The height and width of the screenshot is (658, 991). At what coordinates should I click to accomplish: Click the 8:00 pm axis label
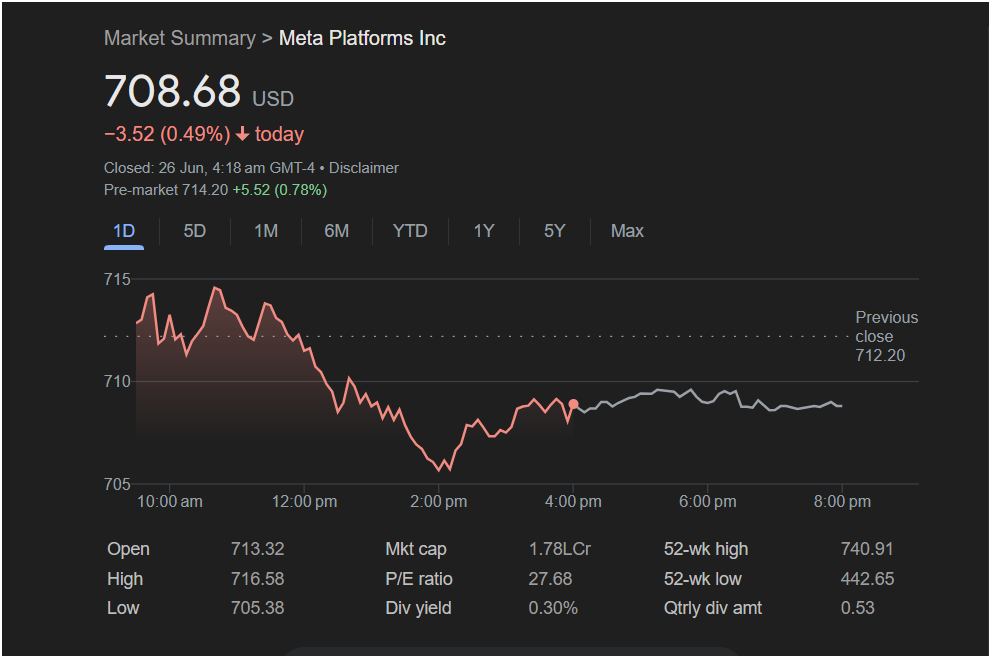click(x=842, y=502)
